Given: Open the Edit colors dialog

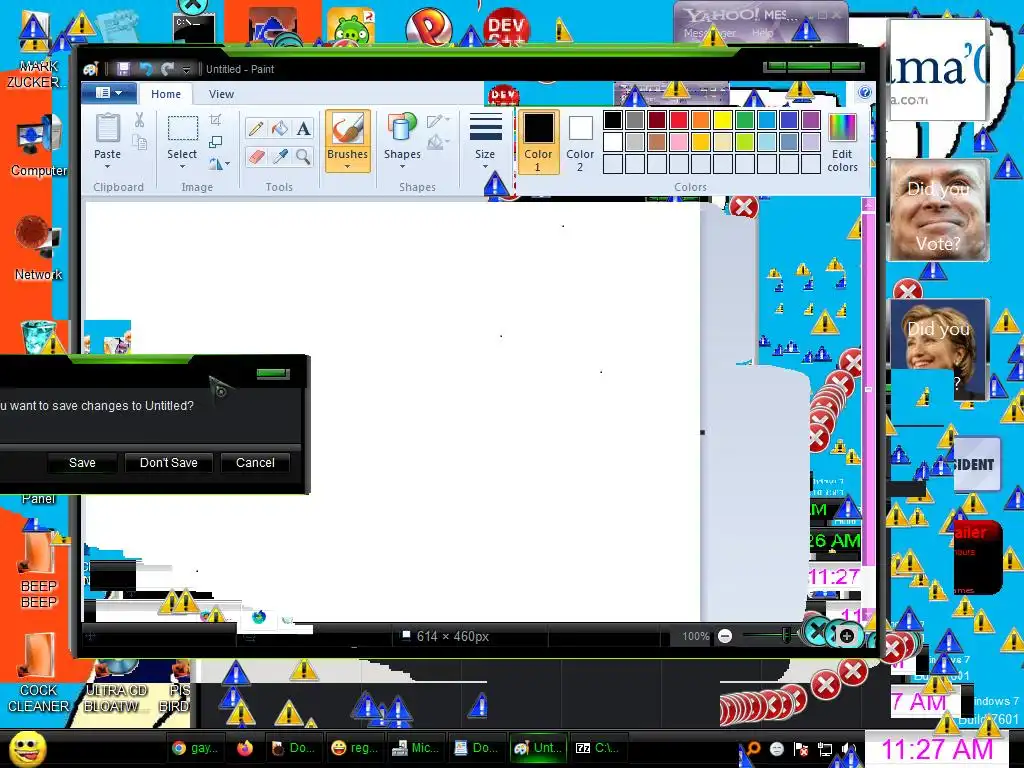Looking at the screenshot, I should [x=842, y=142].
